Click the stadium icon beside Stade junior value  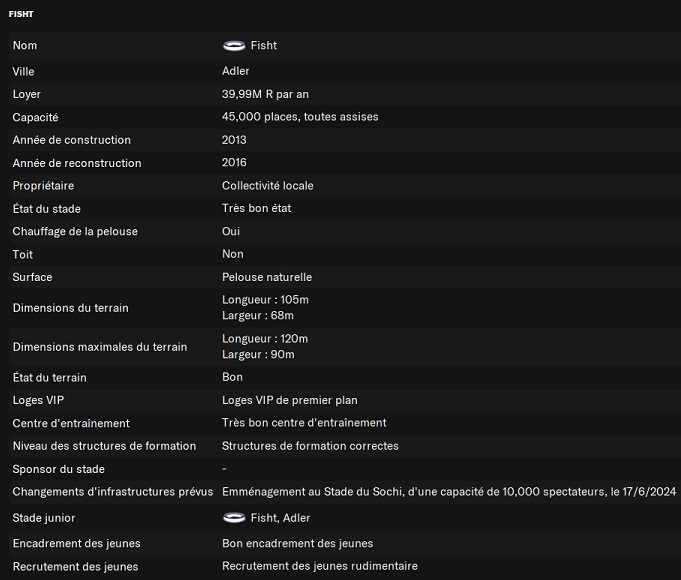[234, 518]
